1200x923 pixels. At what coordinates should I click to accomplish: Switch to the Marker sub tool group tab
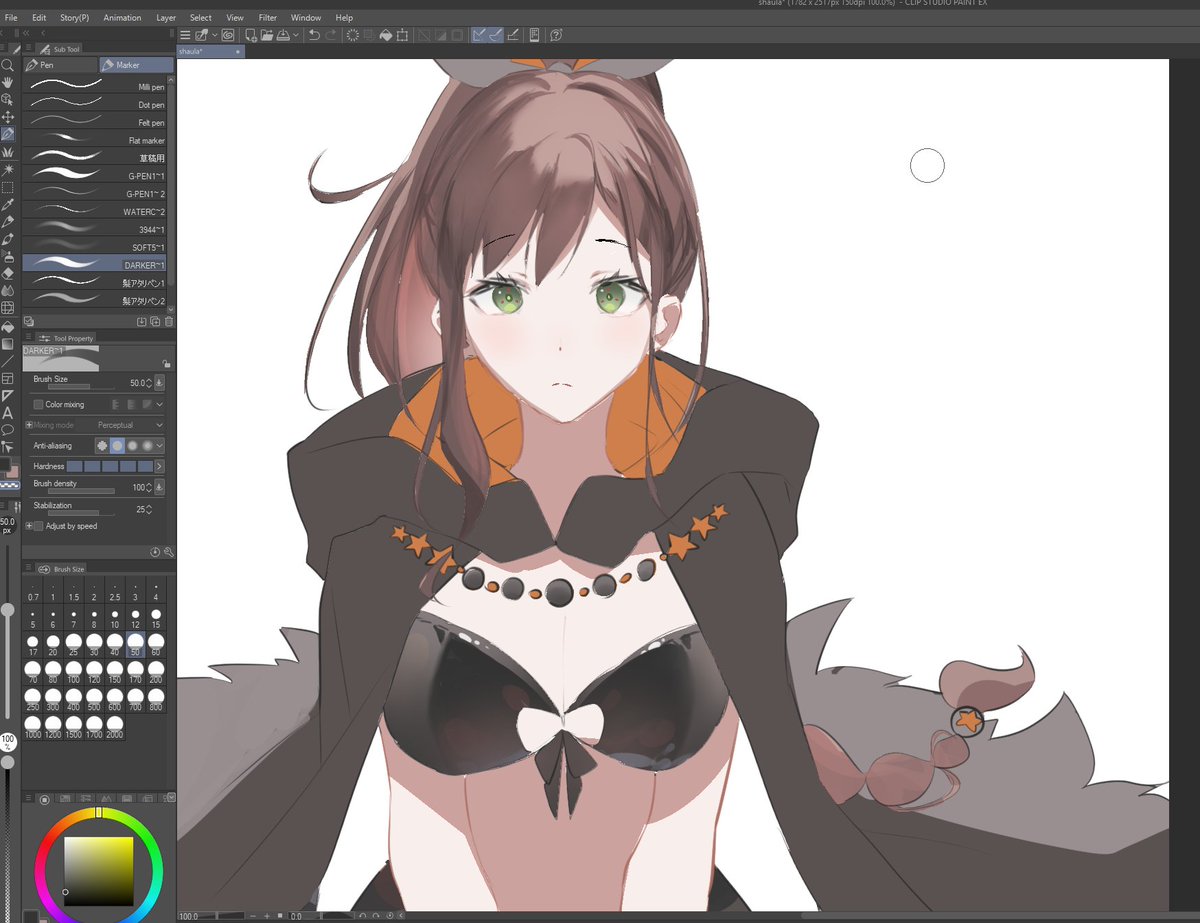(136, 65)
